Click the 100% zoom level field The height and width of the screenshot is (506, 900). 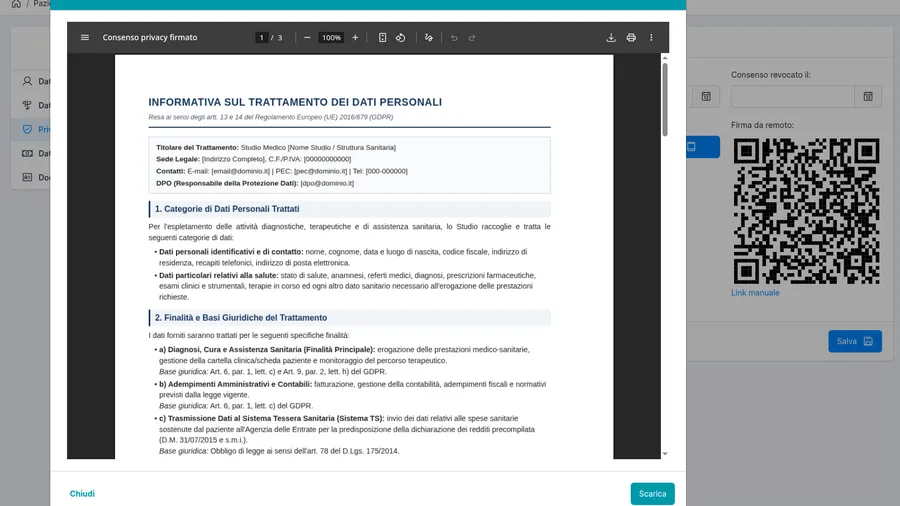pyautogui.click(x=331, y=38)
